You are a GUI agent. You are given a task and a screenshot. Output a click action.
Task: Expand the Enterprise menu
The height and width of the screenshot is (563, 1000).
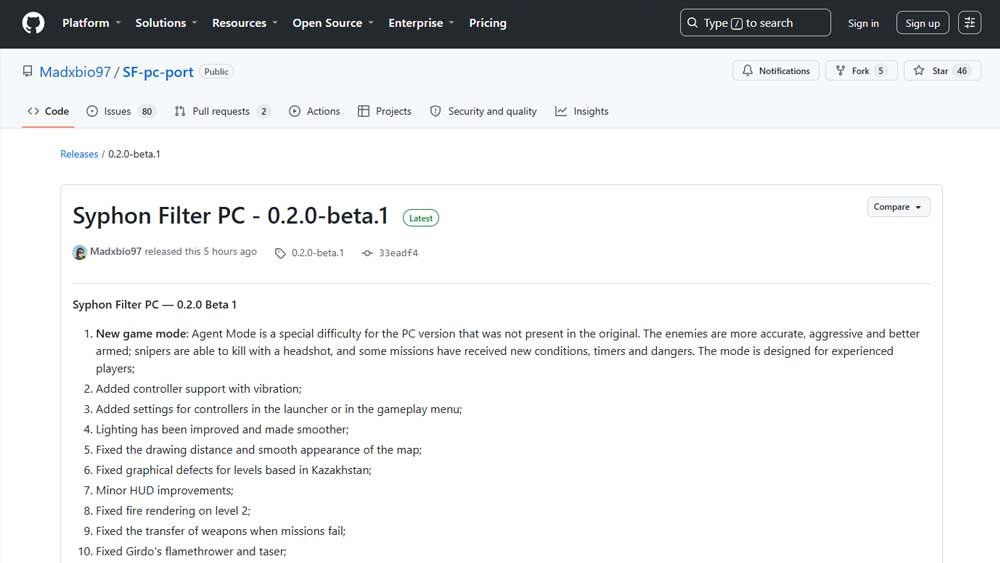(421, 23)
